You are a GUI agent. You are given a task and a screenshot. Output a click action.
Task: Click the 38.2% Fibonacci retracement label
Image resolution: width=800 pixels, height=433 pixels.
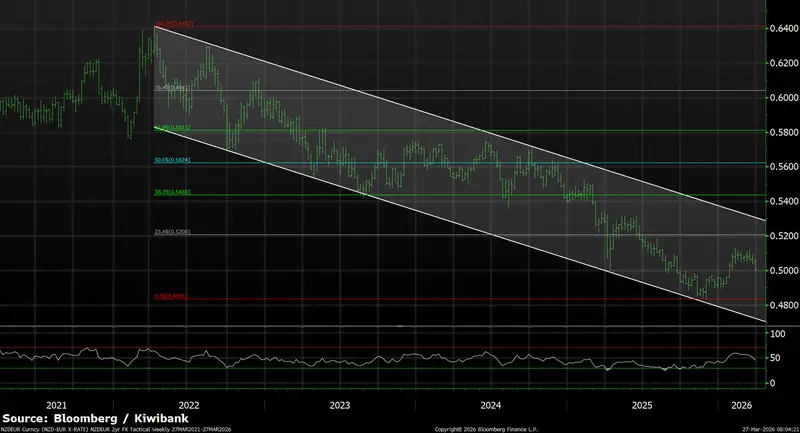pos(172,192)
